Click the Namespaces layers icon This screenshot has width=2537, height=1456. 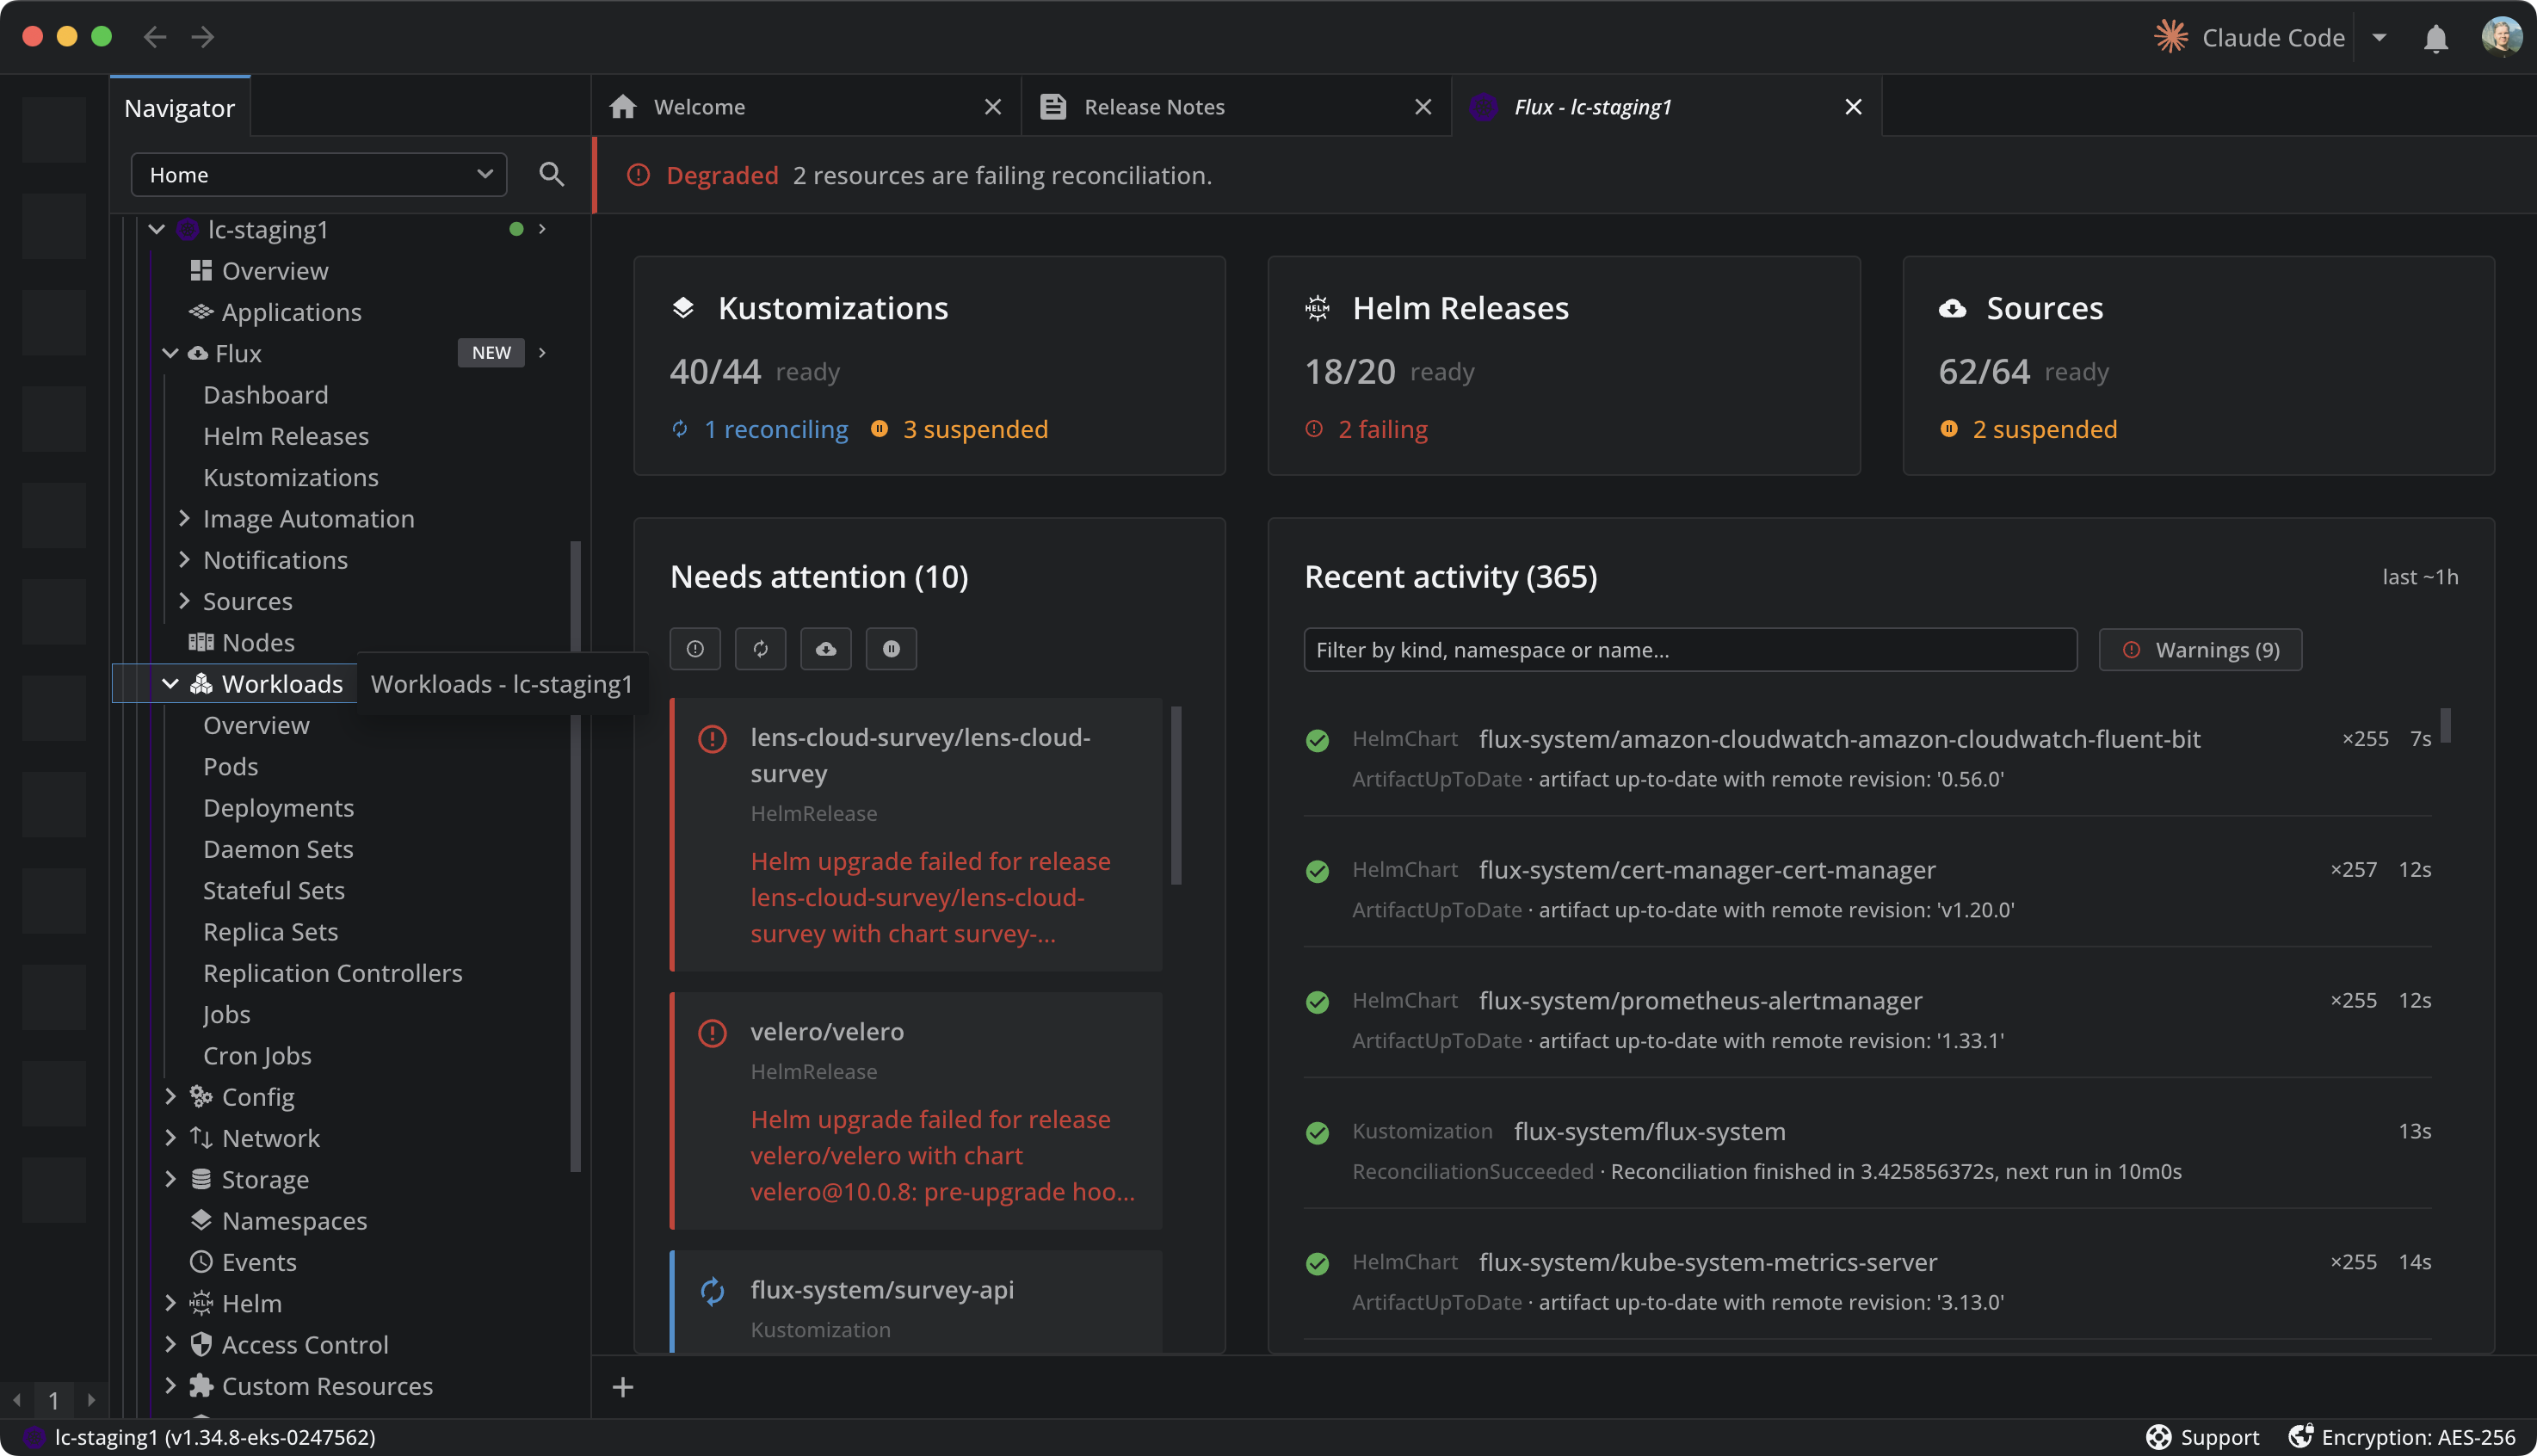201,1220
